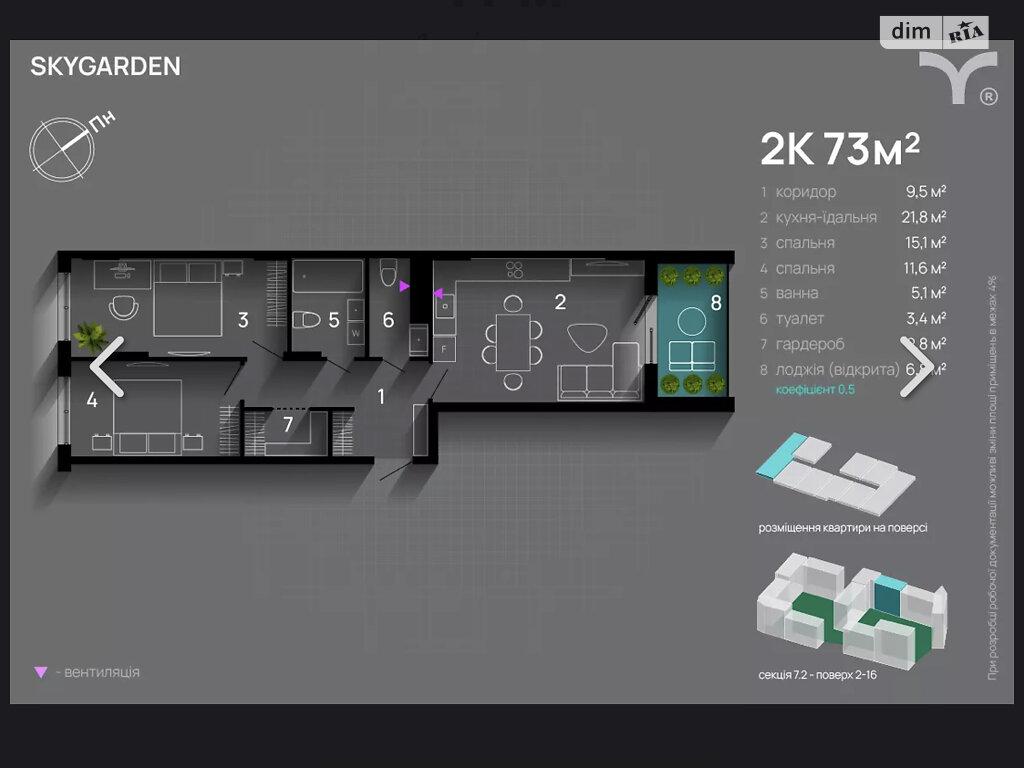
Task: Click the 'ванна' 5,1 м² list entry
Action: [852, 293]
